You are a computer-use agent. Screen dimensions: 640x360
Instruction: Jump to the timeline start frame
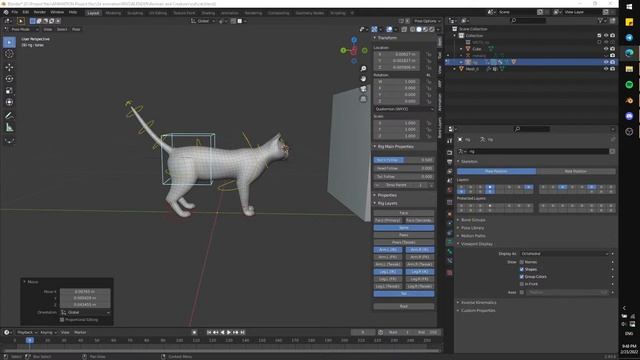tap(209, 333)
